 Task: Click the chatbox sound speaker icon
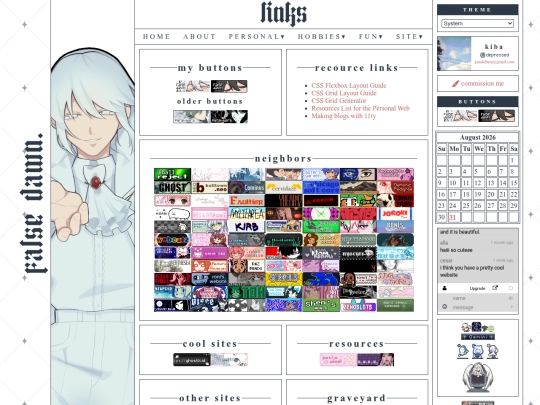click(x=511, y=298)
